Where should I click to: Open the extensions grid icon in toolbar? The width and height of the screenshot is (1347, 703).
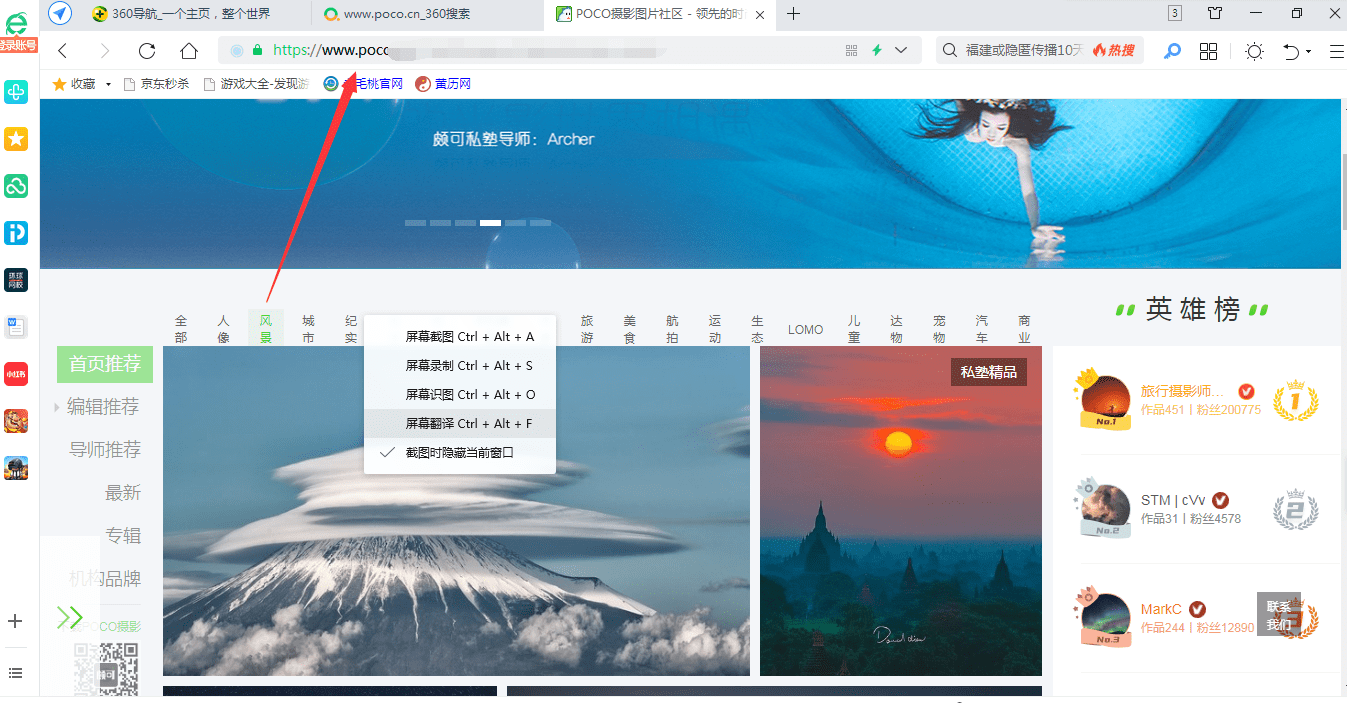click(1208, 51)
